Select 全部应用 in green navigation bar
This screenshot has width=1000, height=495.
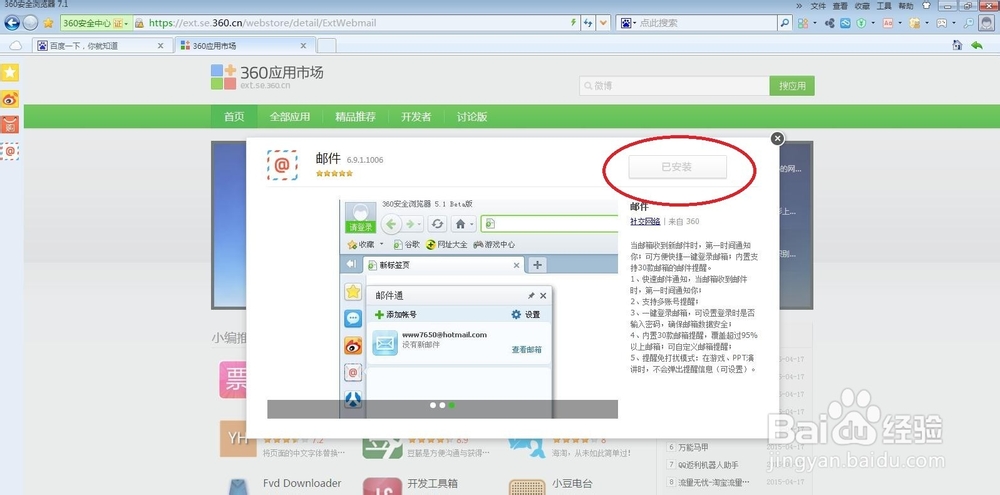[x=290, y=117]
